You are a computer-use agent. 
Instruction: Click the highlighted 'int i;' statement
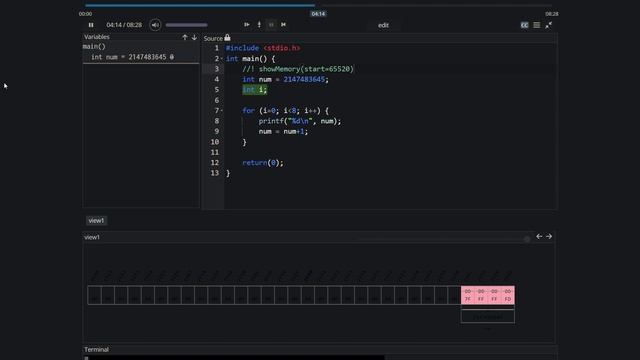pos(255,90)
